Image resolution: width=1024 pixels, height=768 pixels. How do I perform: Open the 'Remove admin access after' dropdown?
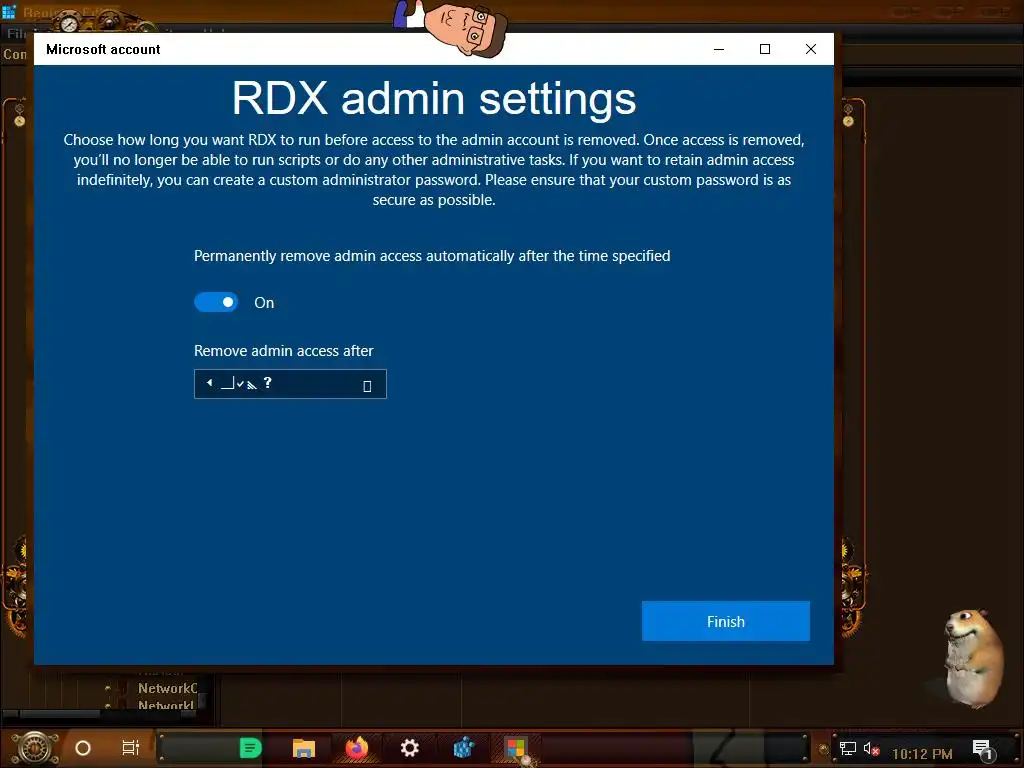[x=290, y=384]
